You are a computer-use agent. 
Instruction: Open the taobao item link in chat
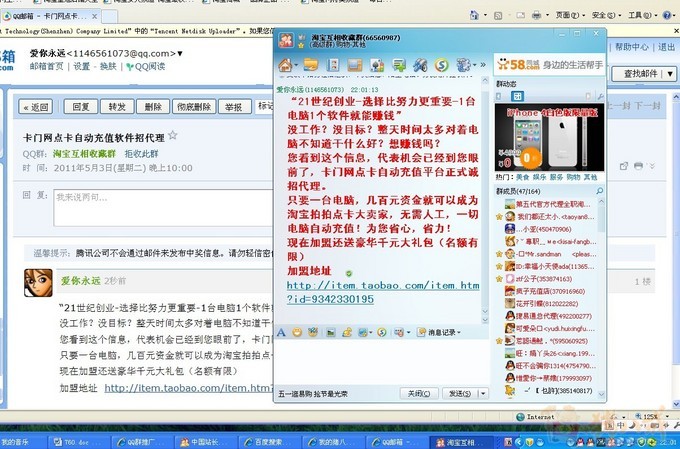click(382, 292)
